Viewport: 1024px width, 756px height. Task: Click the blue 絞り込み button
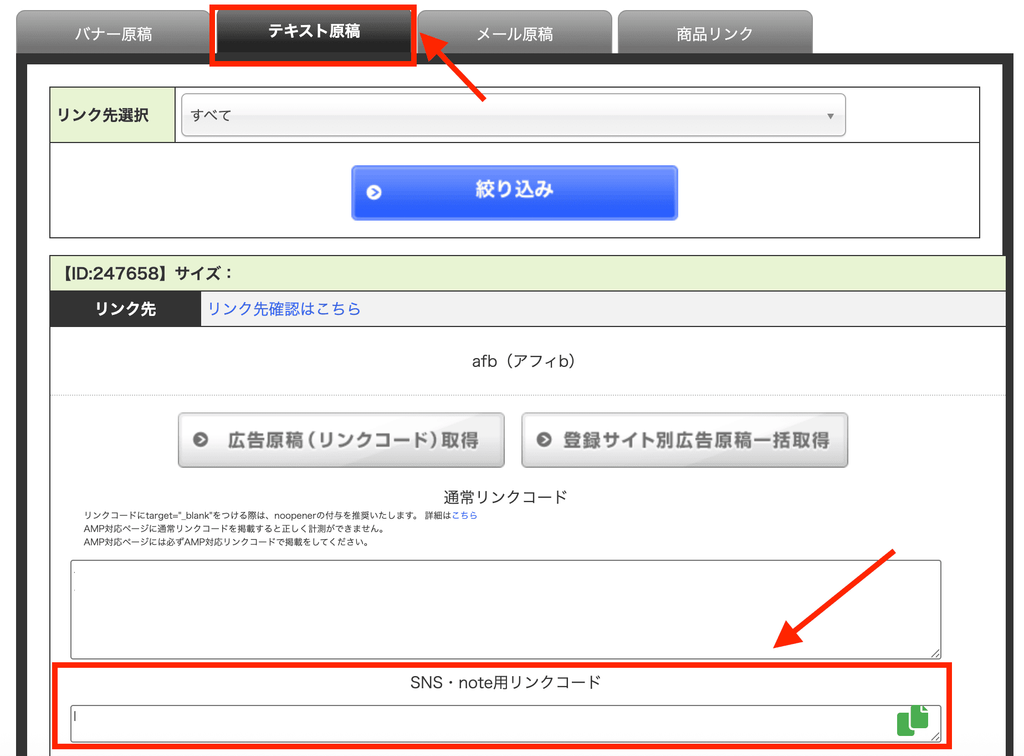tap(515, 193)
